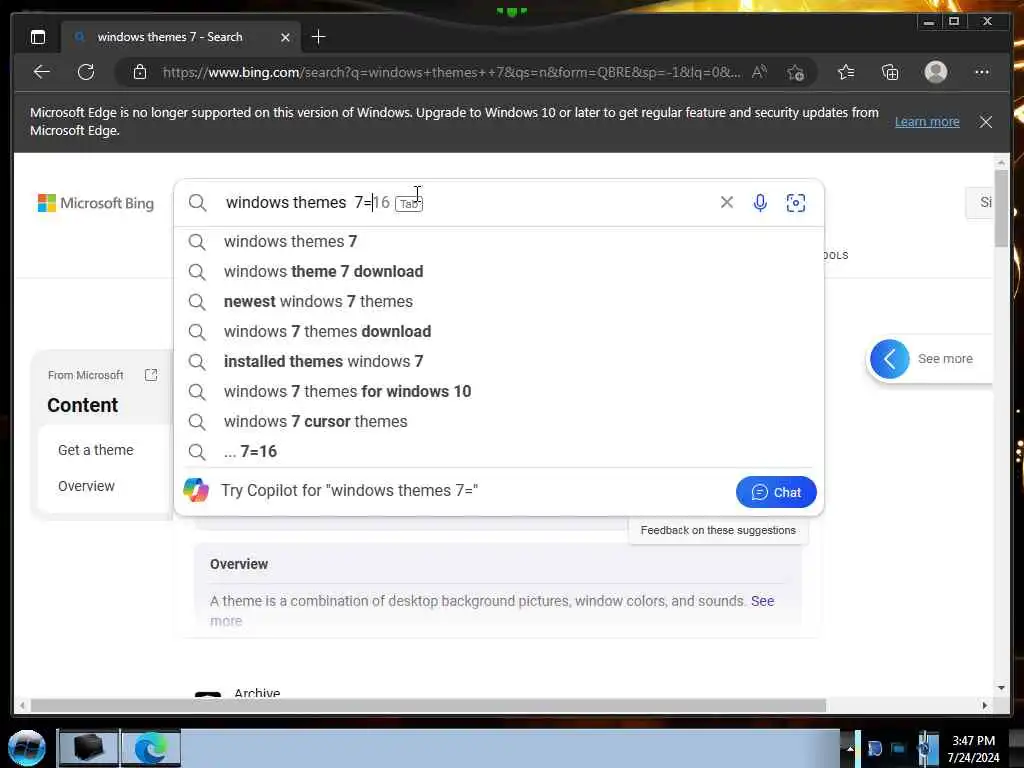Click the Learn more link
The width and height of the screenshot is (1024, 768).
click(927, 121)
